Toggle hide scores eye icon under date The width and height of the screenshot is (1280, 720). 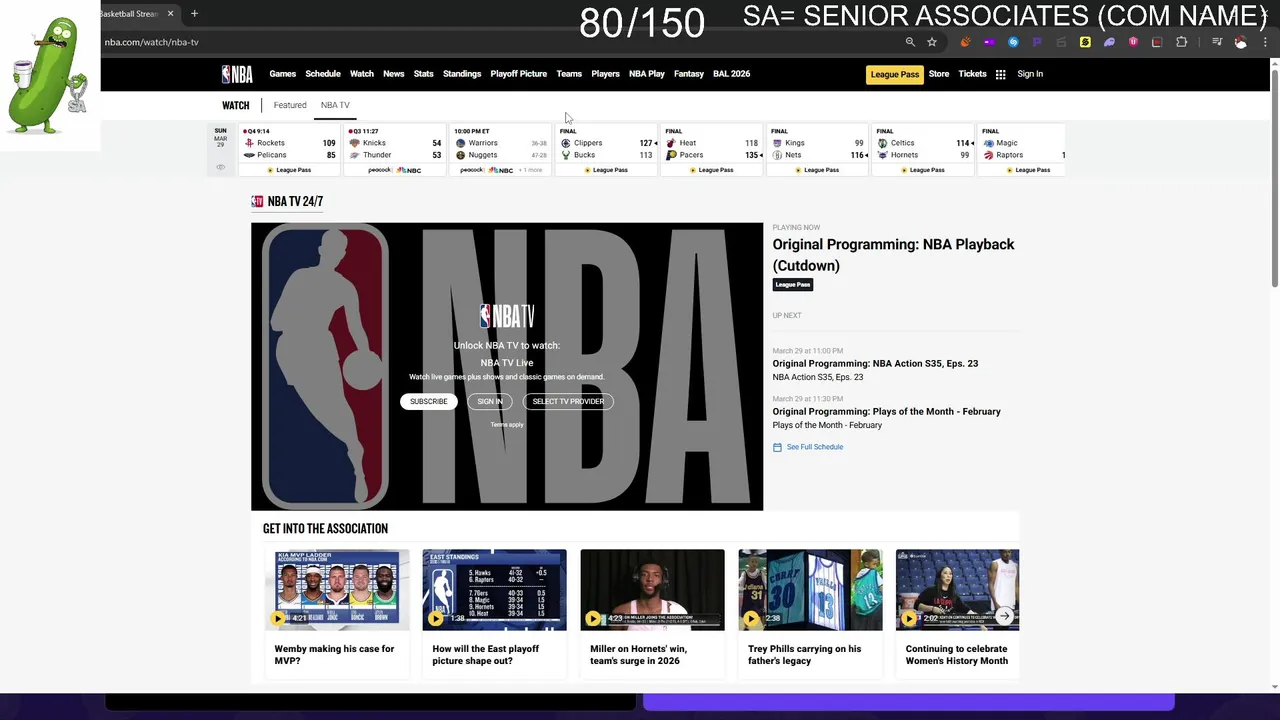click(221, 167)
